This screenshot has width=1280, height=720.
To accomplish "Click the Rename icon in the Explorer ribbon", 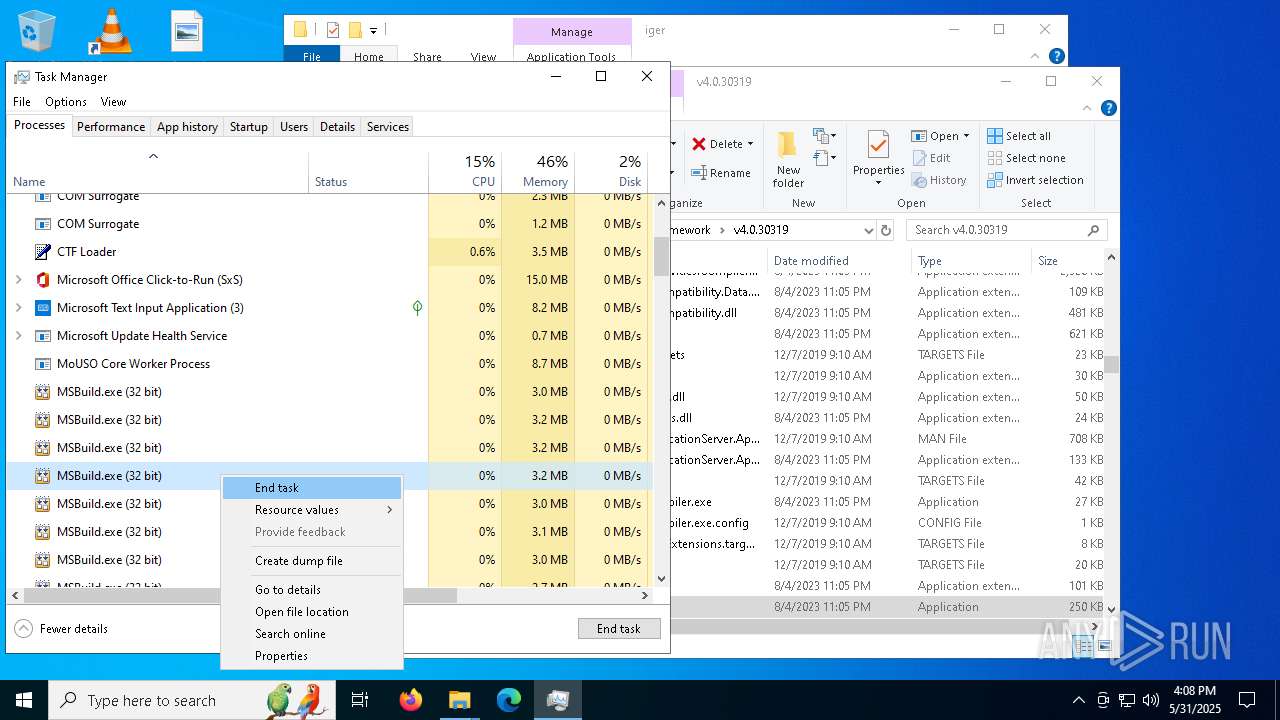I will 699,173.
